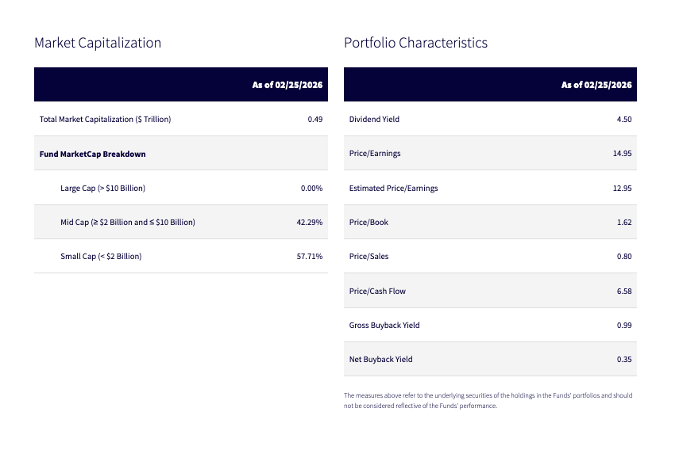Click the Market Capitalization heading

tap(97, 43)
